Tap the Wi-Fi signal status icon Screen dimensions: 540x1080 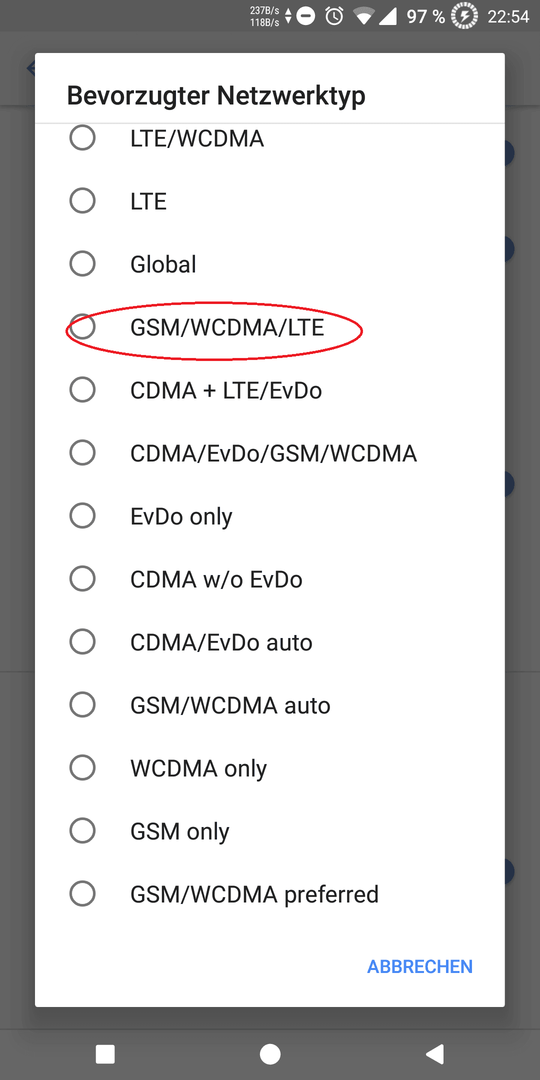(x=363, y=16)
